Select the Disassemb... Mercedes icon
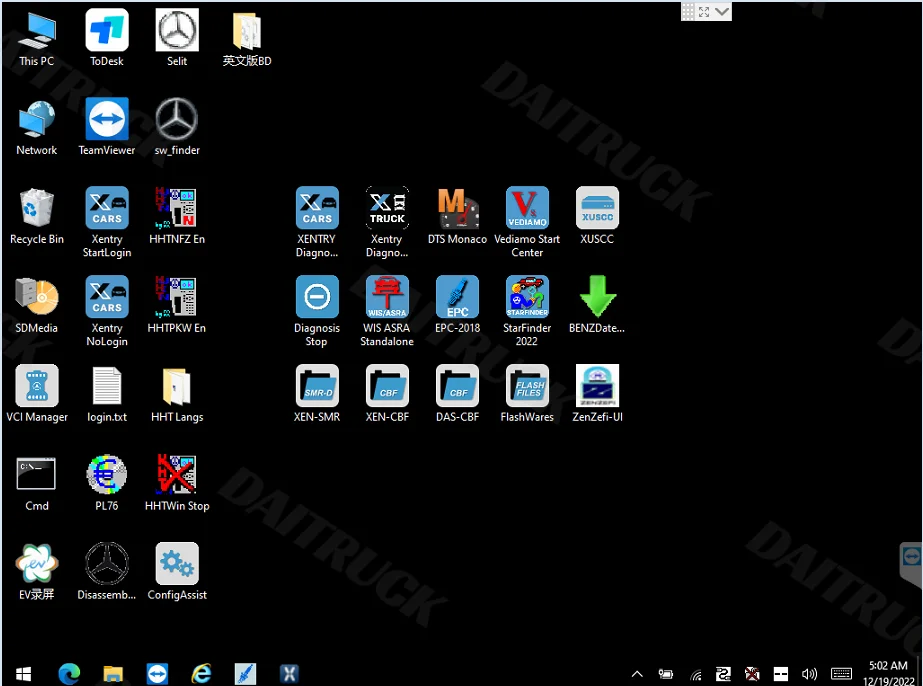 point(107,571)
